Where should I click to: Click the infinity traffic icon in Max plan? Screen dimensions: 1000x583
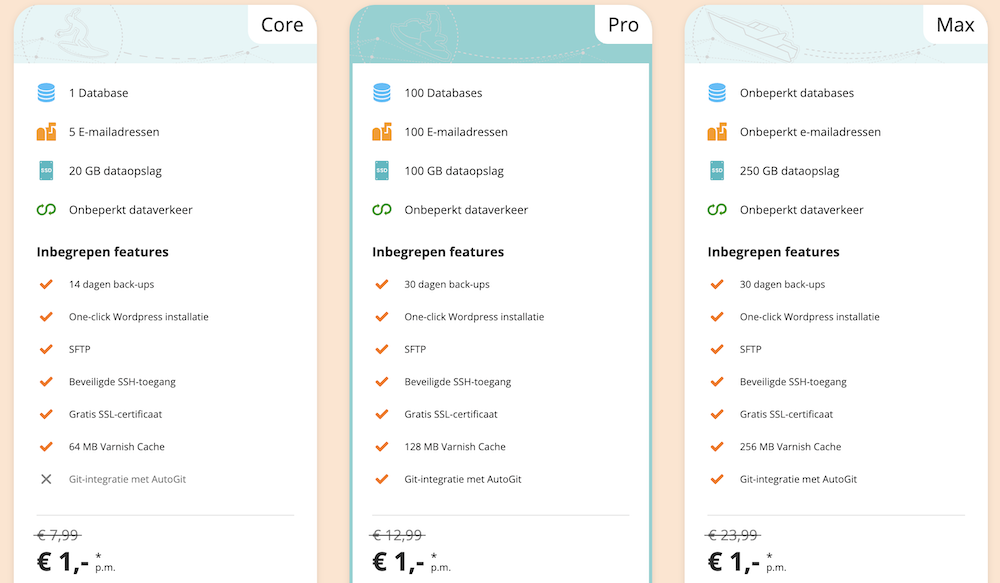[717, 210]
